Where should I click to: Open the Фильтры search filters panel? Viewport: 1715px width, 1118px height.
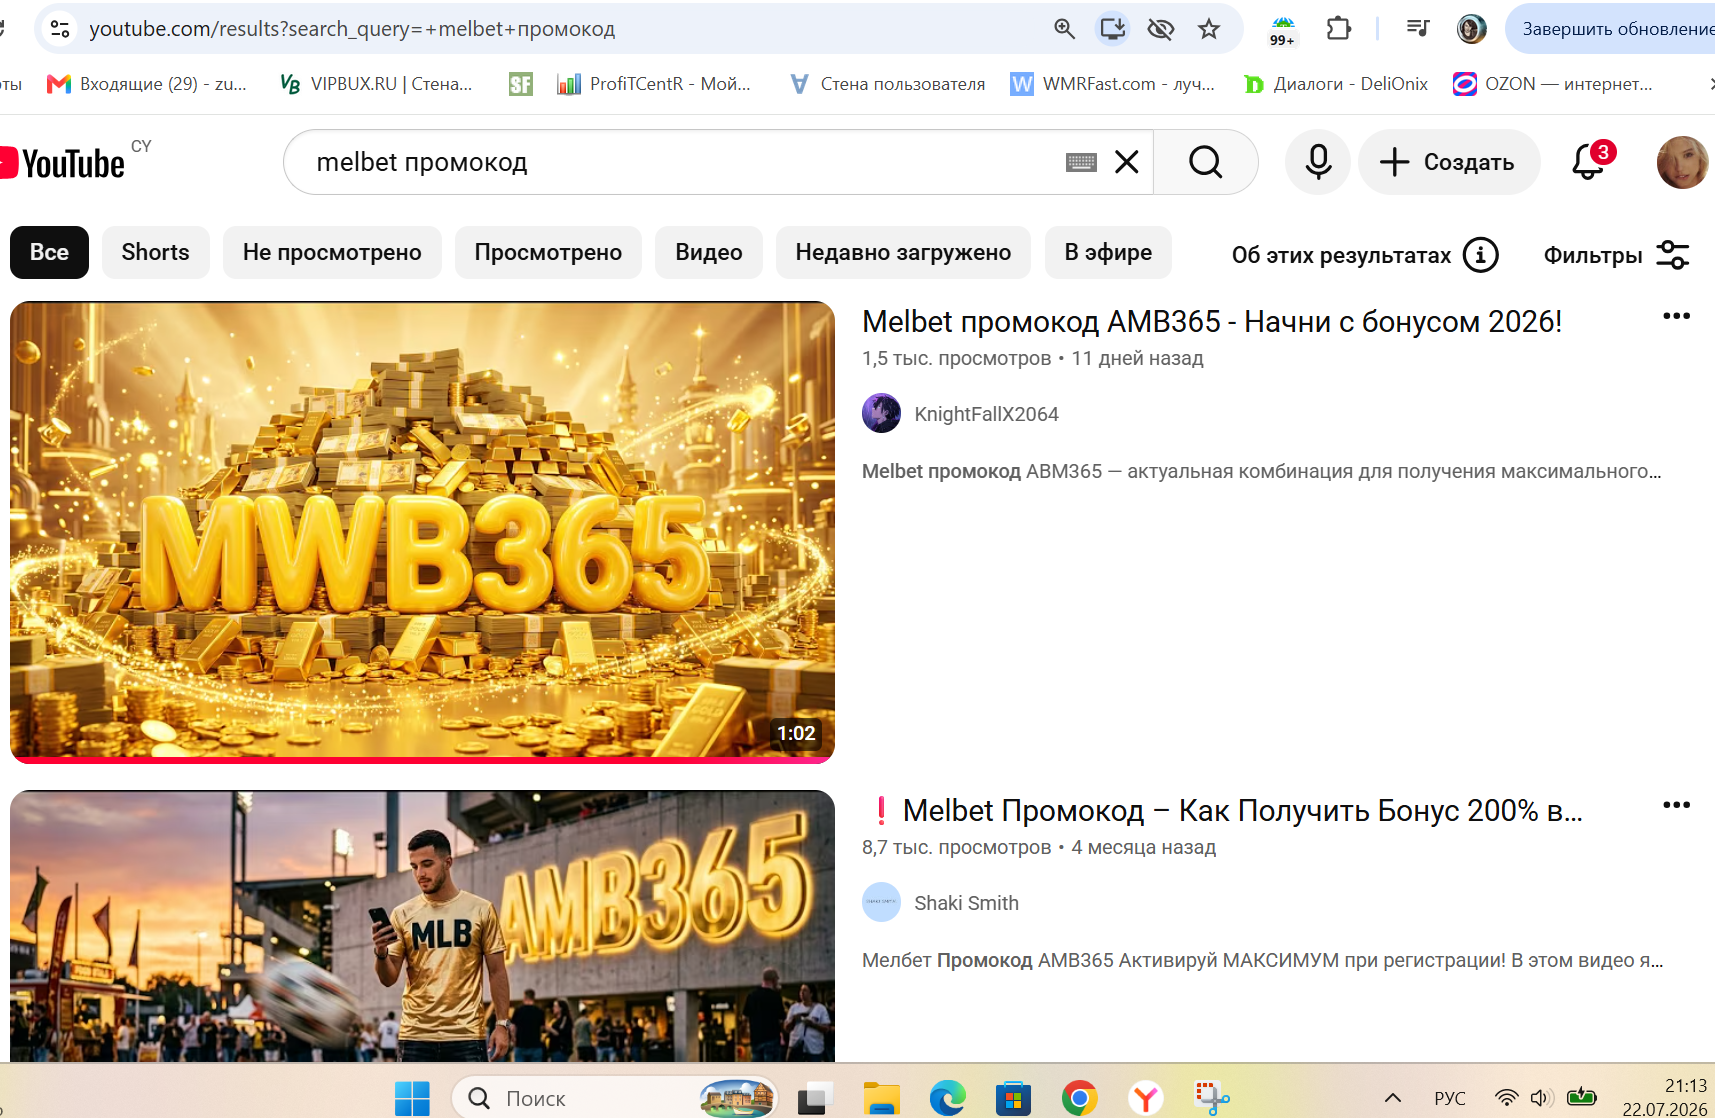[x=1617, y=255]
